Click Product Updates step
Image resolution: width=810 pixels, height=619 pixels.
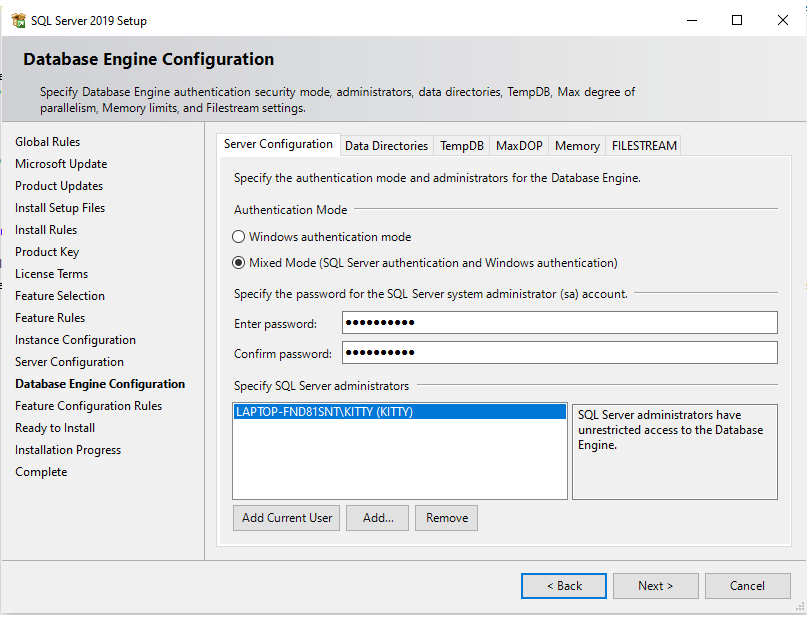[59, 186]
